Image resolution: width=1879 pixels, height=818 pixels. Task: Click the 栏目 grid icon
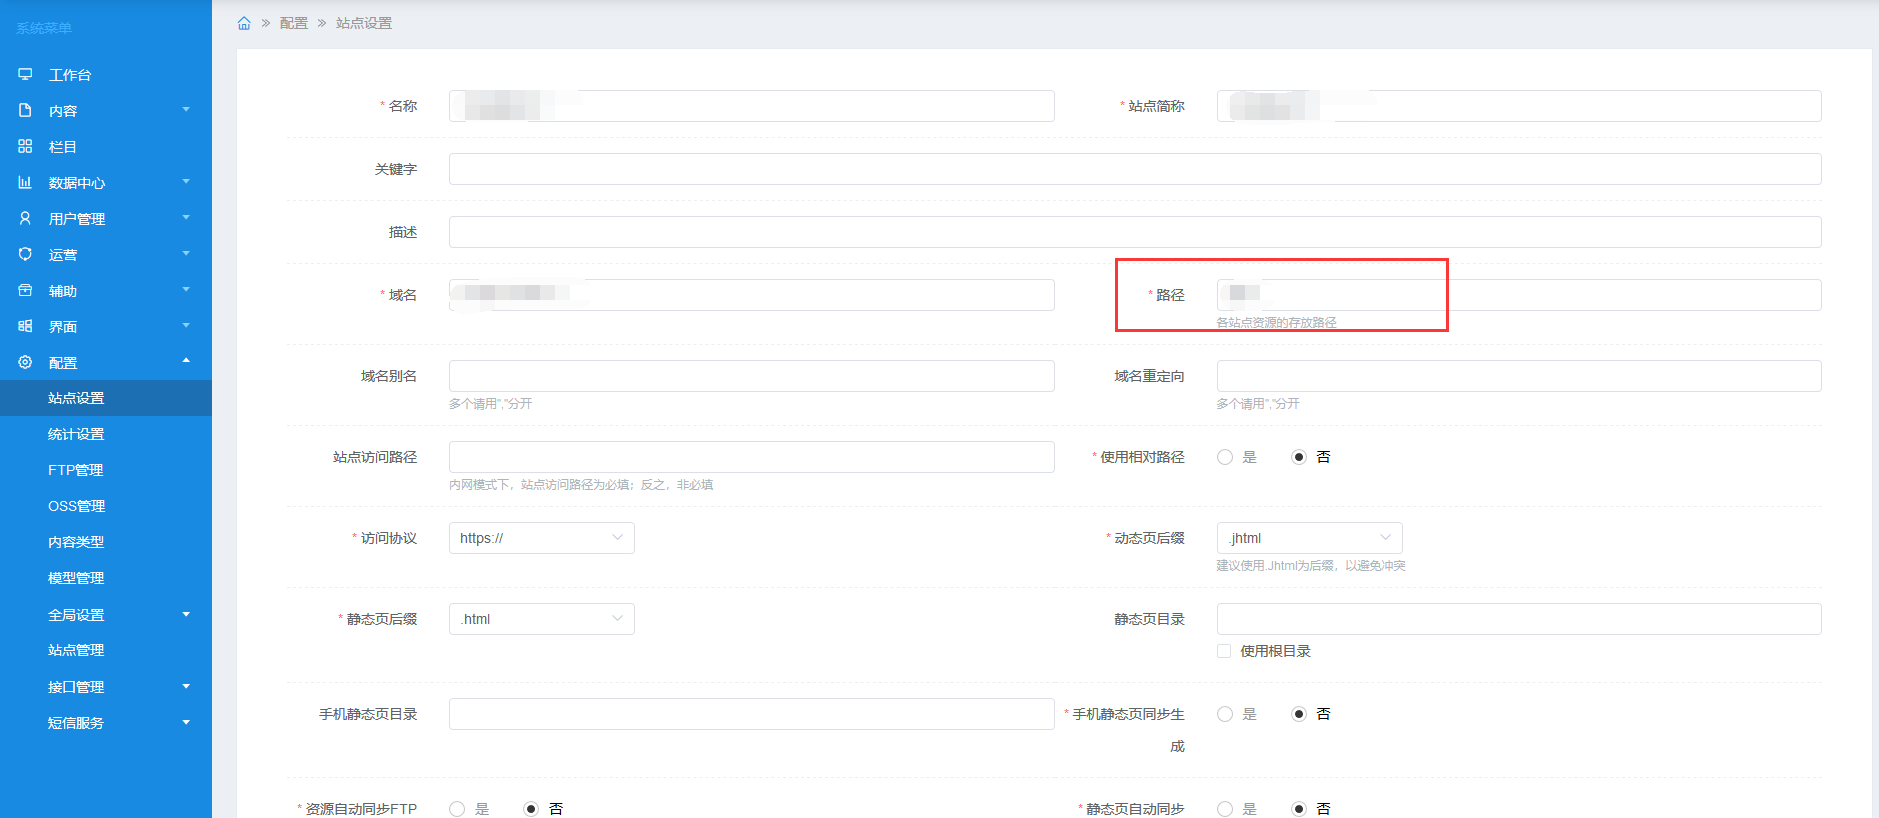click(x=25, y=146)
